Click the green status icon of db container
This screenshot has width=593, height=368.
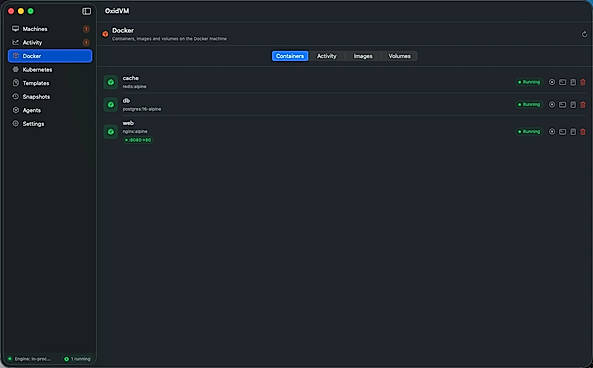click(x=111, y=104)
